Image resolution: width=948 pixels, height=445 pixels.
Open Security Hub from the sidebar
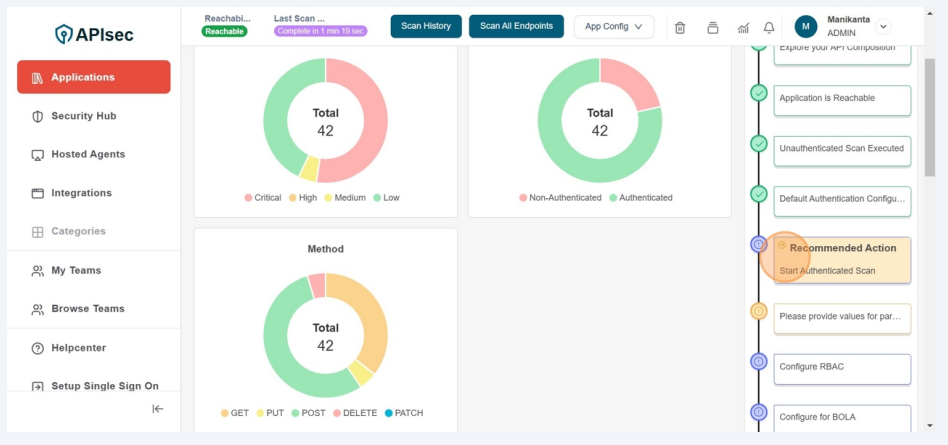[x=83, y=116]
